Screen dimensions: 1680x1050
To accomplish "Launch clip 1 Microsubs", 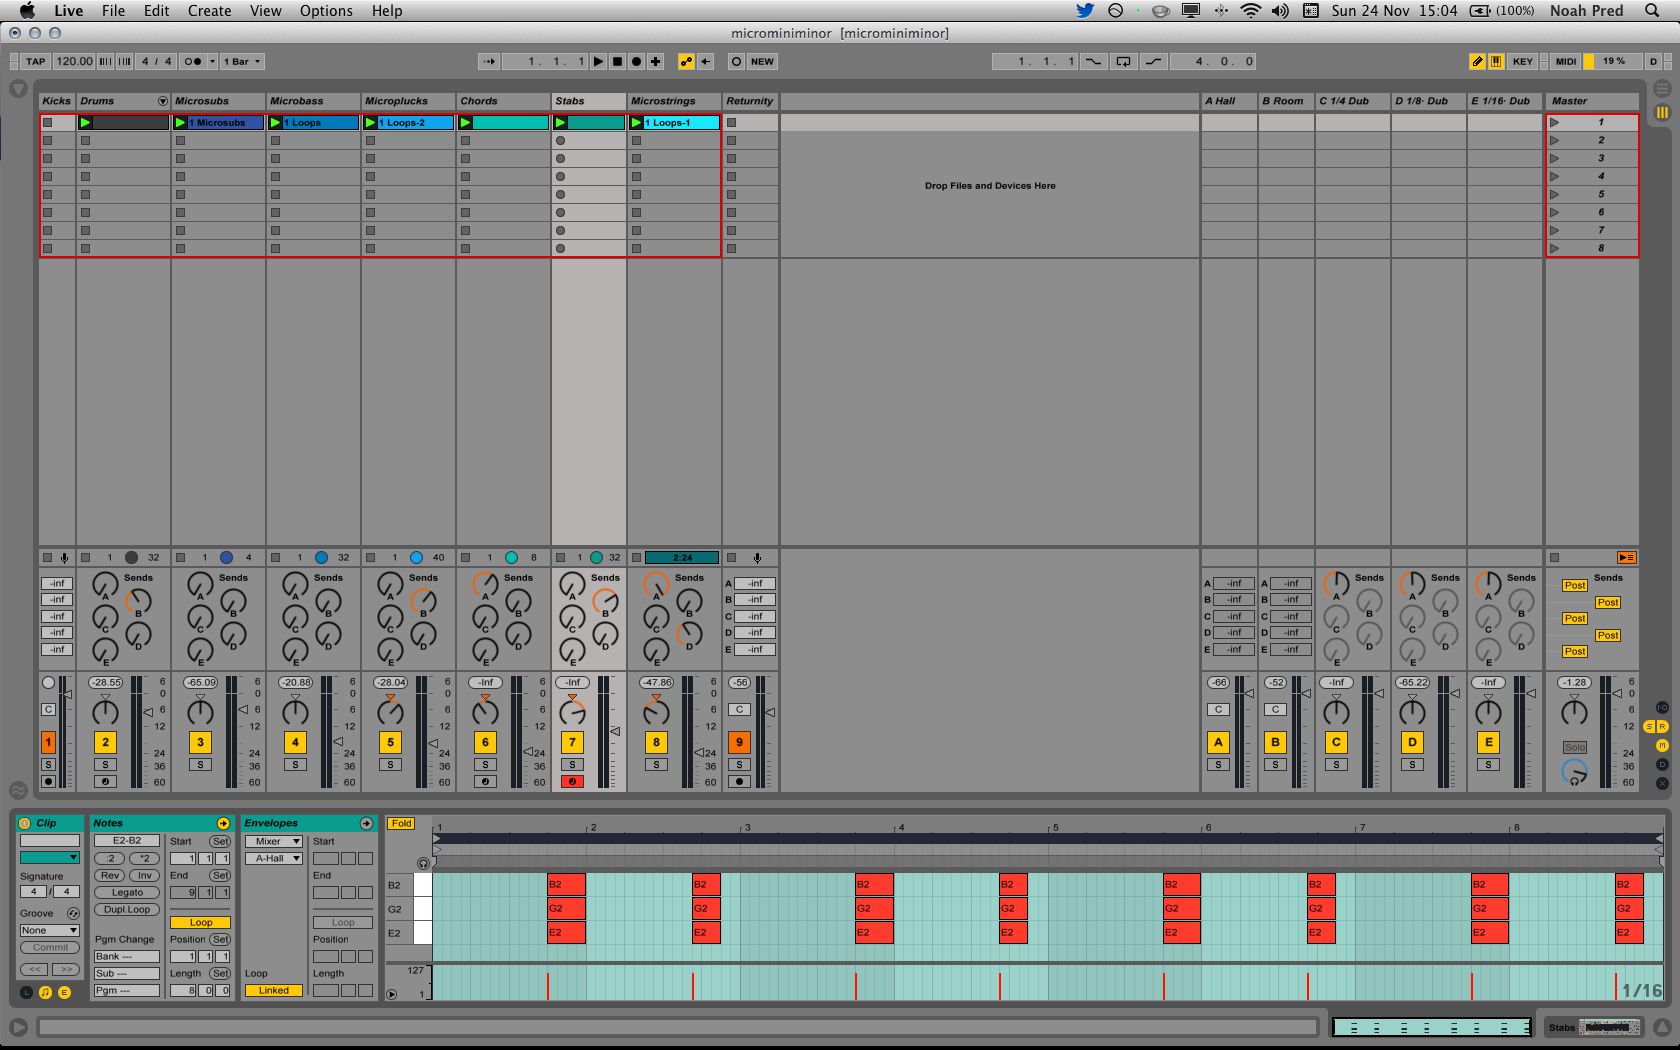I will click(x=180, y=122).
